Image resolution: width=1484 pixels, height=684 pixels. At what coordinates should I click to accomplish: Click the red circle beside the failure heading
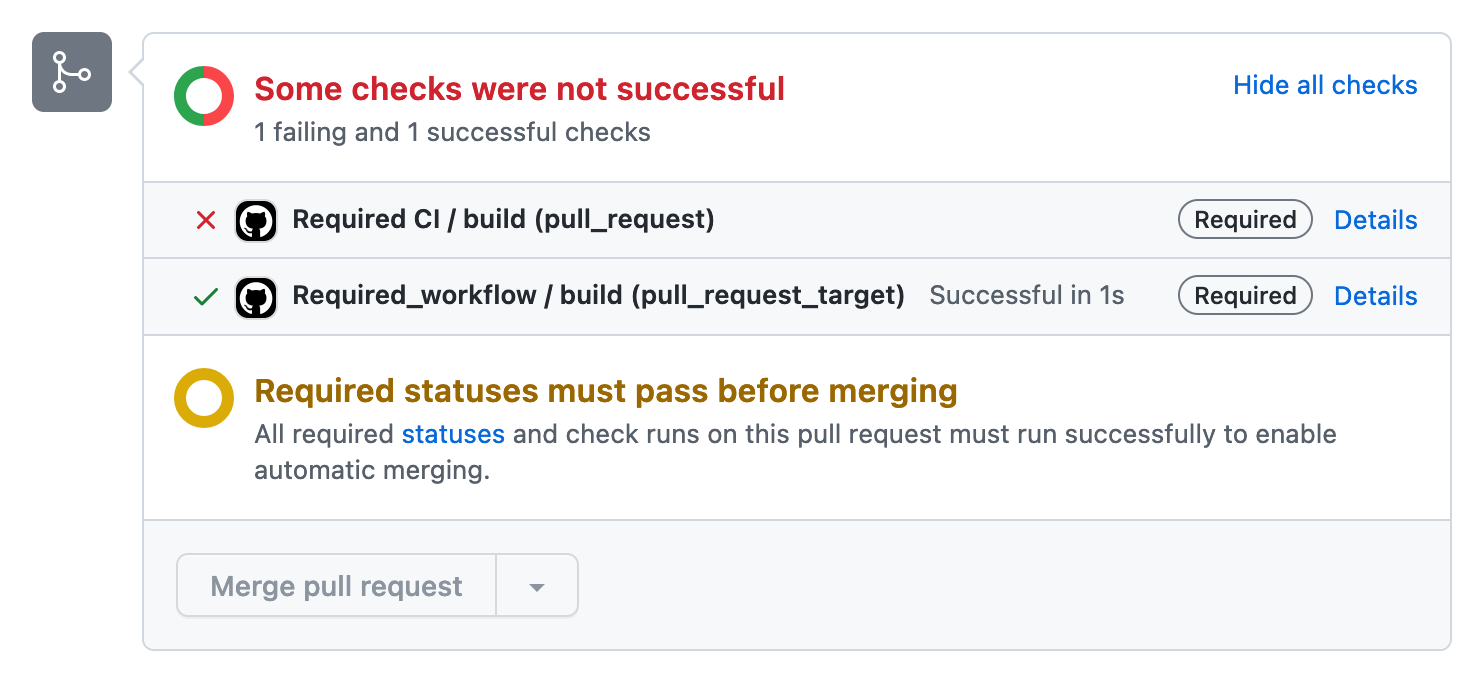[204, 96]
